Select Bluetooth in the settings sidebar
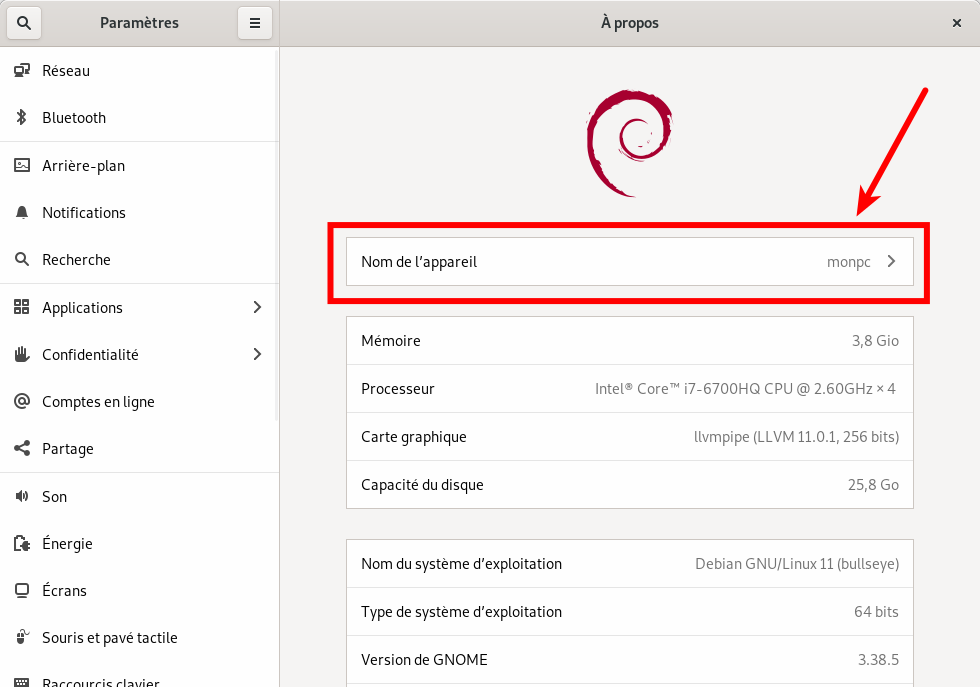This screenshot has height=687, width=980. click(139, 118)
